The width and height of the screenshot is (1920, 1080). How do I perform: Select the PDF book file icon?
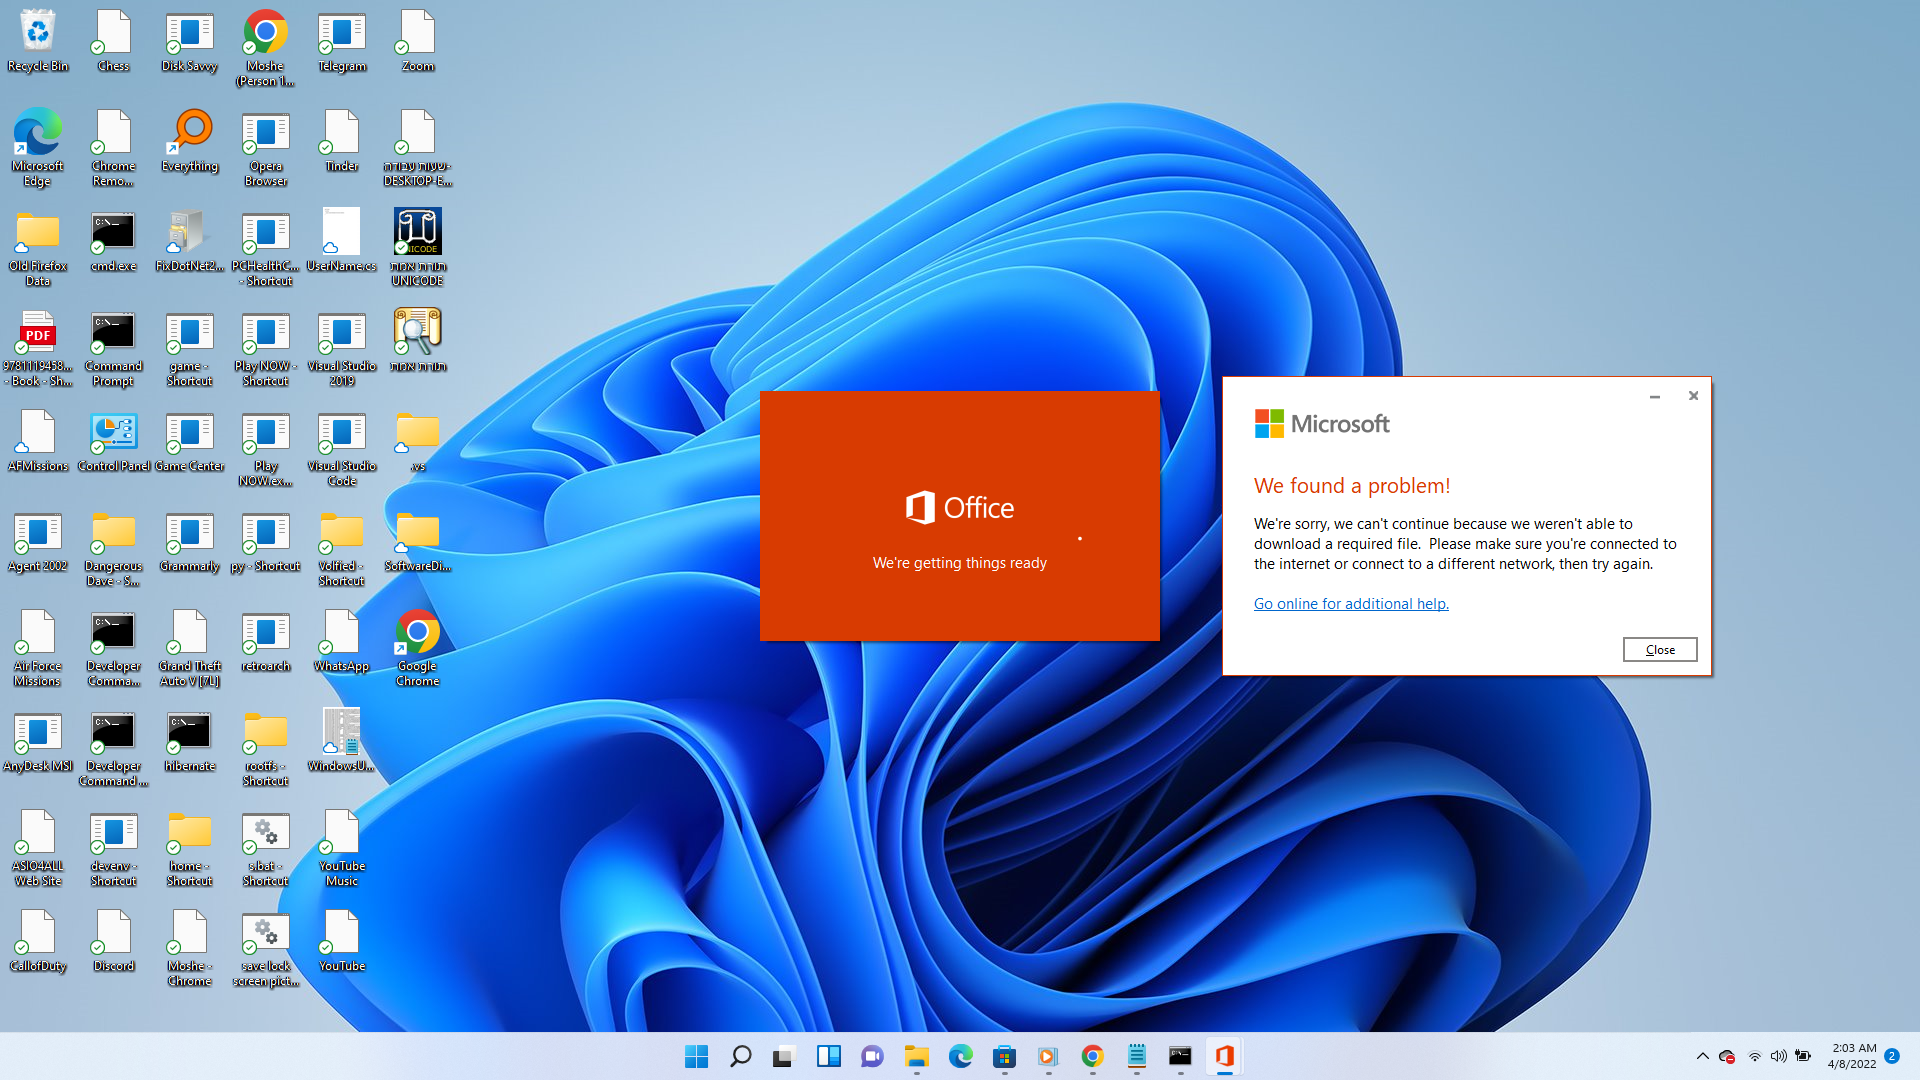pos(38,348)
